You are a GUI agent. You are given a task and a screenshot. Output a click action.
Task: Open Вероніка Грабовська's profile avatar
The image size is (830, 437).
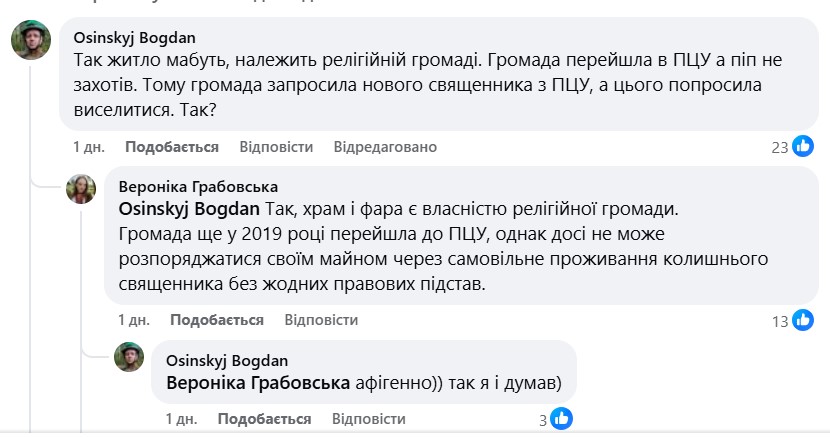click(82, 188)
